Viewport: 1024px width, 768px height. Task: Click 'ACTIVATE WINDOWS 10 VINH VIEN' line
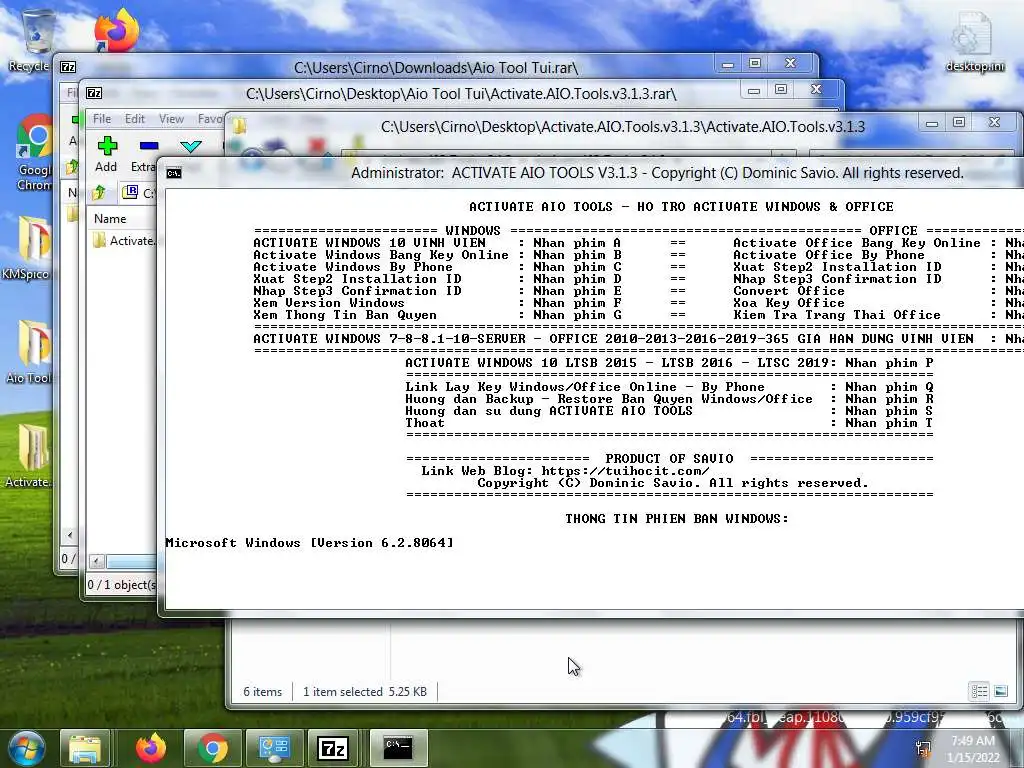(370, 243)
